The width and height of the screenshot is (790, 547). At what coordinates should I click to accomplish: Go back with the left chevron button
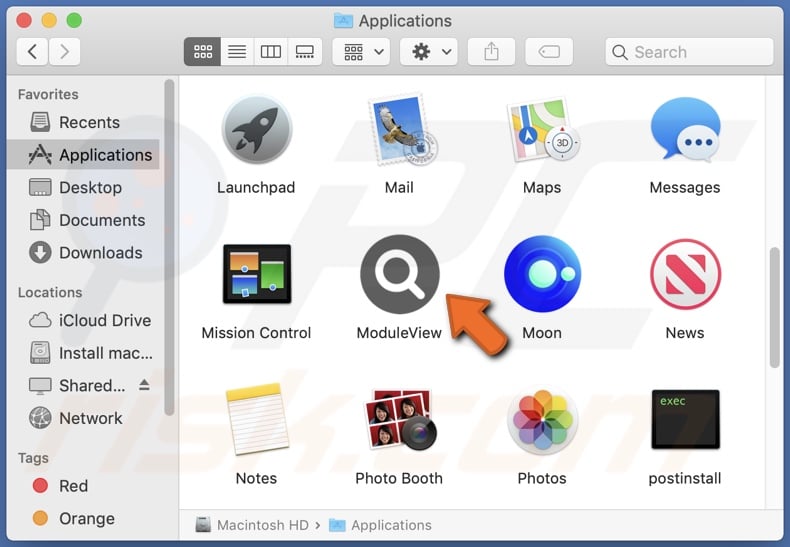coord(33,51)
